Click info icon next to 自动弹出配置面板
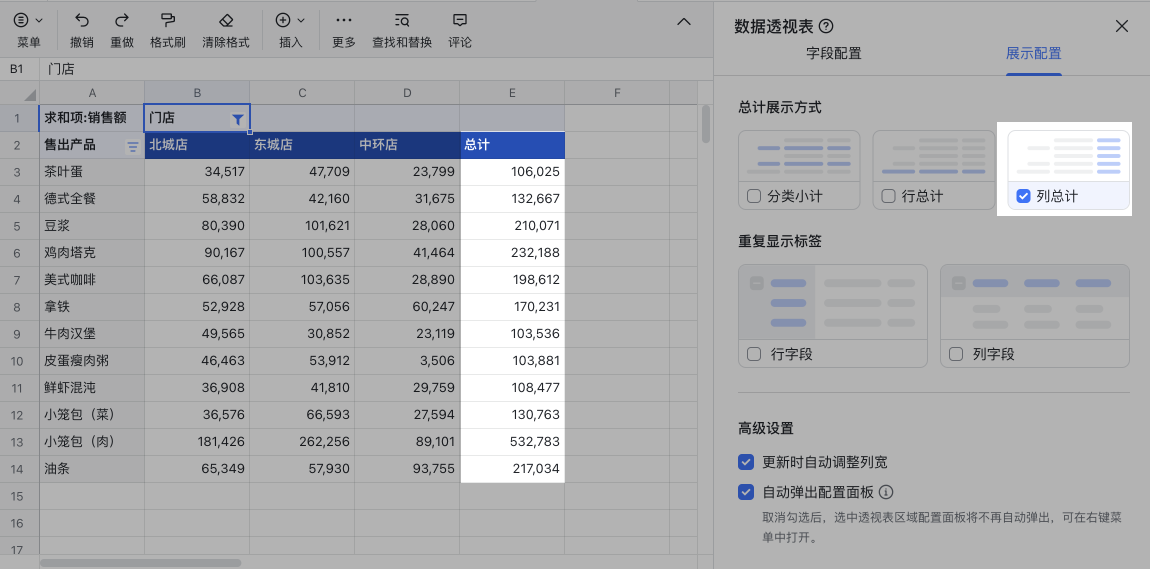1150x569 pixels. click(x=885, y=492)
